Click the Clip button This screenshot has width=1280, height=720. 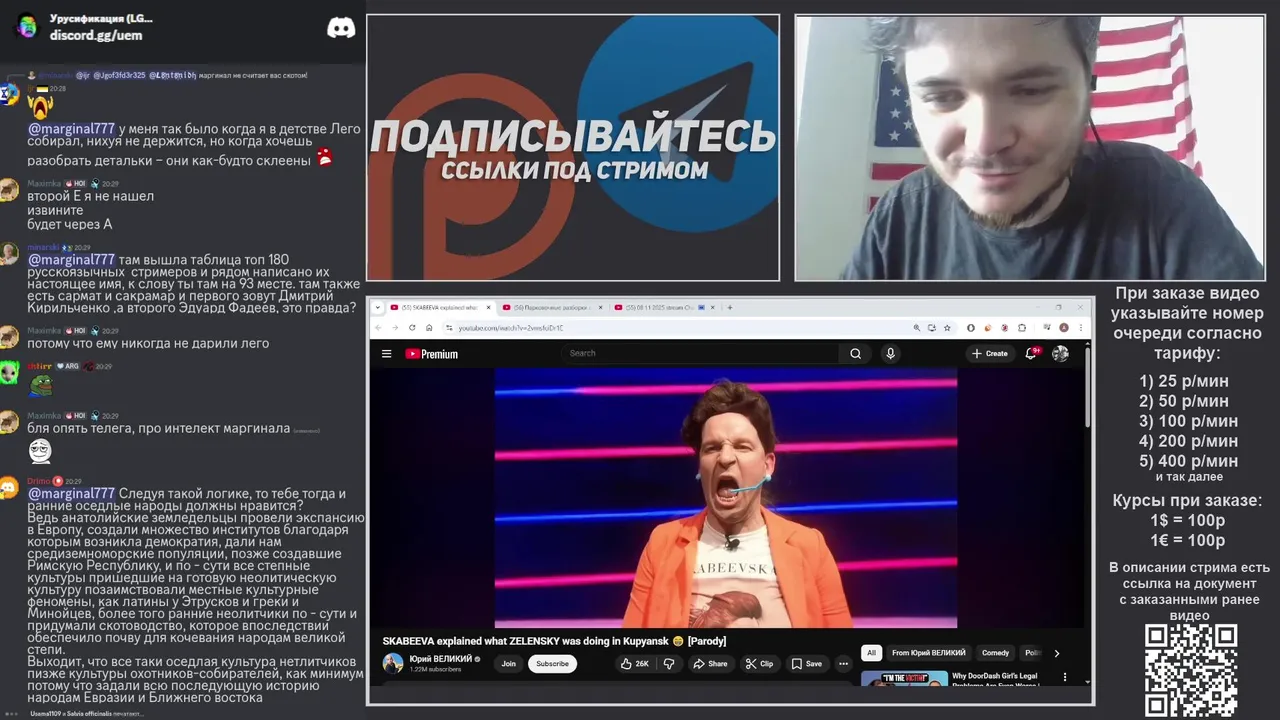click(759, 663)
